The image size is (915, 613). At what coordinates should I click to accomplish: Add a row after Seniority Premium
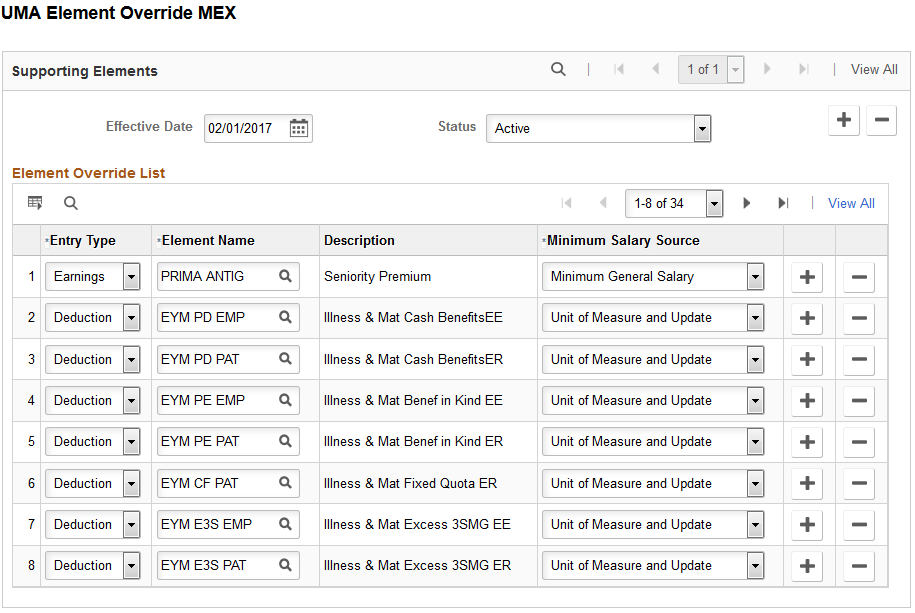tap(807, 277)
